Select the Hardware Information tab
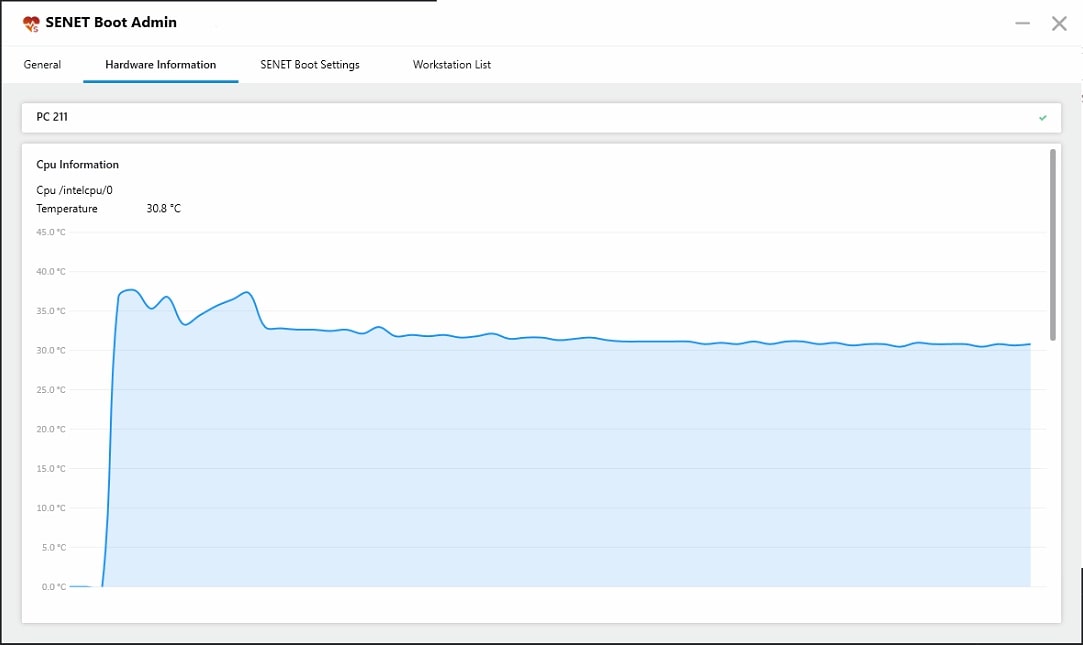The height and width of the screenshot is (645, 1083). click(160, 64)
